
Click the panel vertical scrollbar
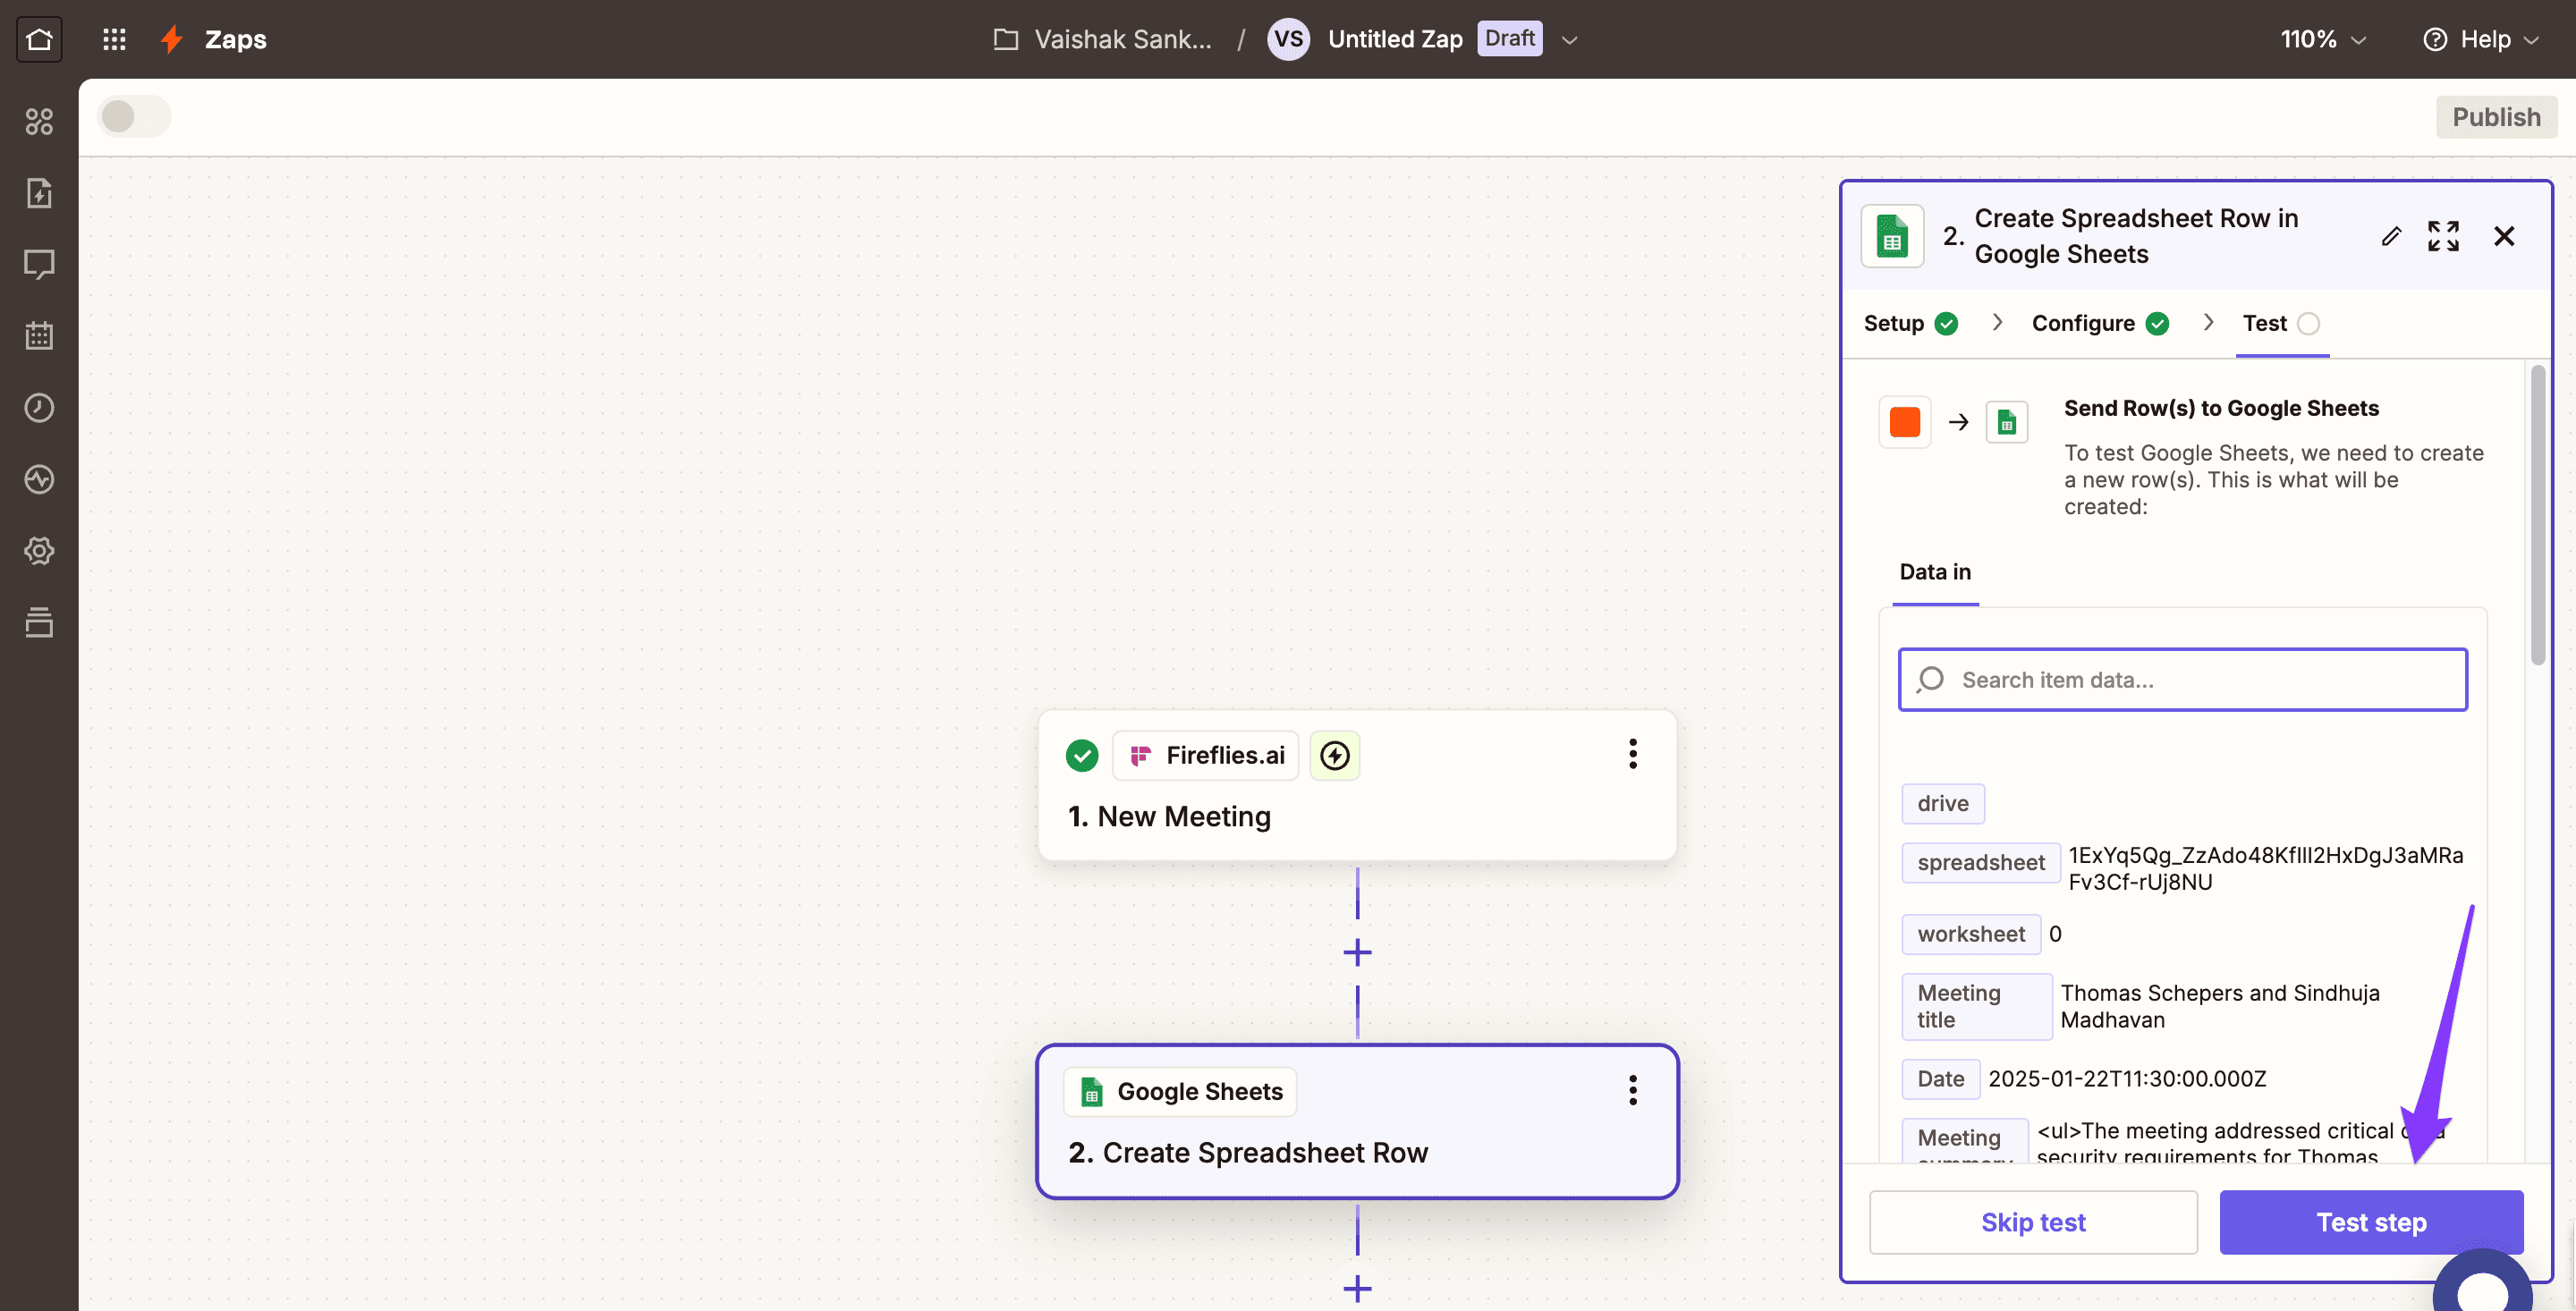pyautogui.click(x=2538, y=515)
